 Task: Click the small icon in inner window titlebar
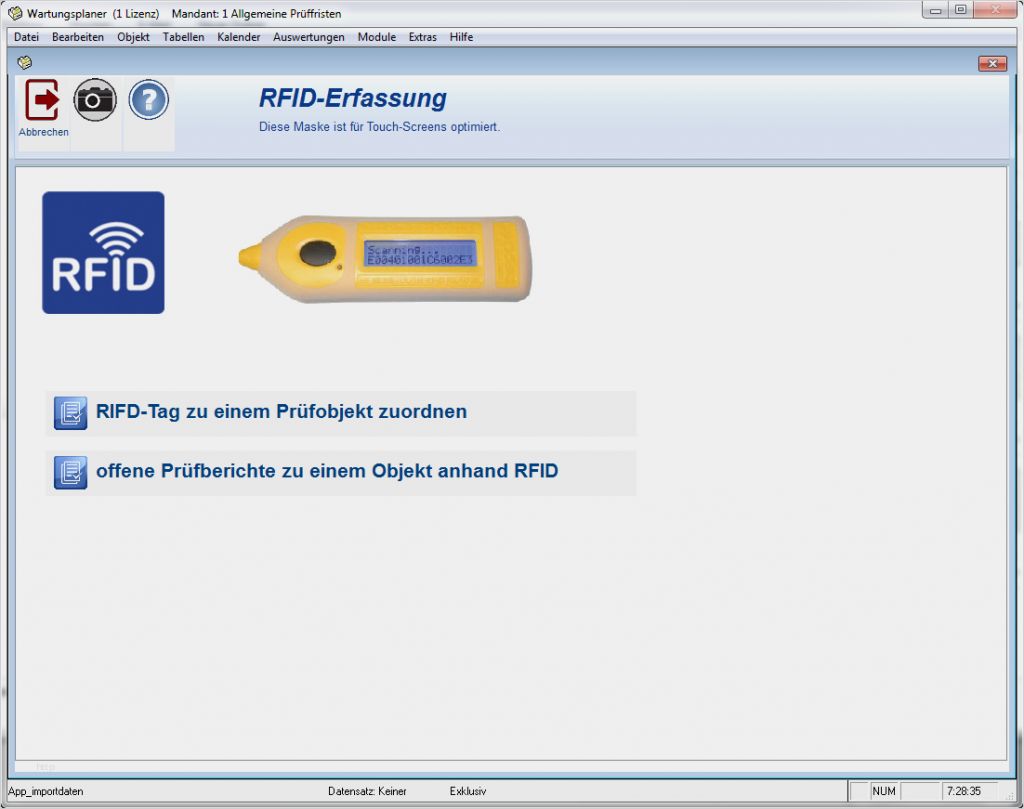tap(25, 63)
